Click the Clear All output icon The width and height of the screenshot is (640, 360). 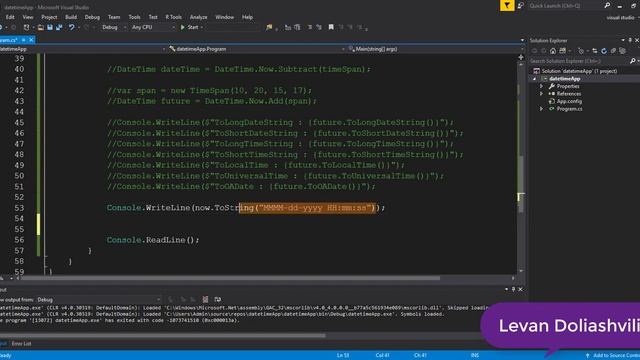tap(205, 300)
